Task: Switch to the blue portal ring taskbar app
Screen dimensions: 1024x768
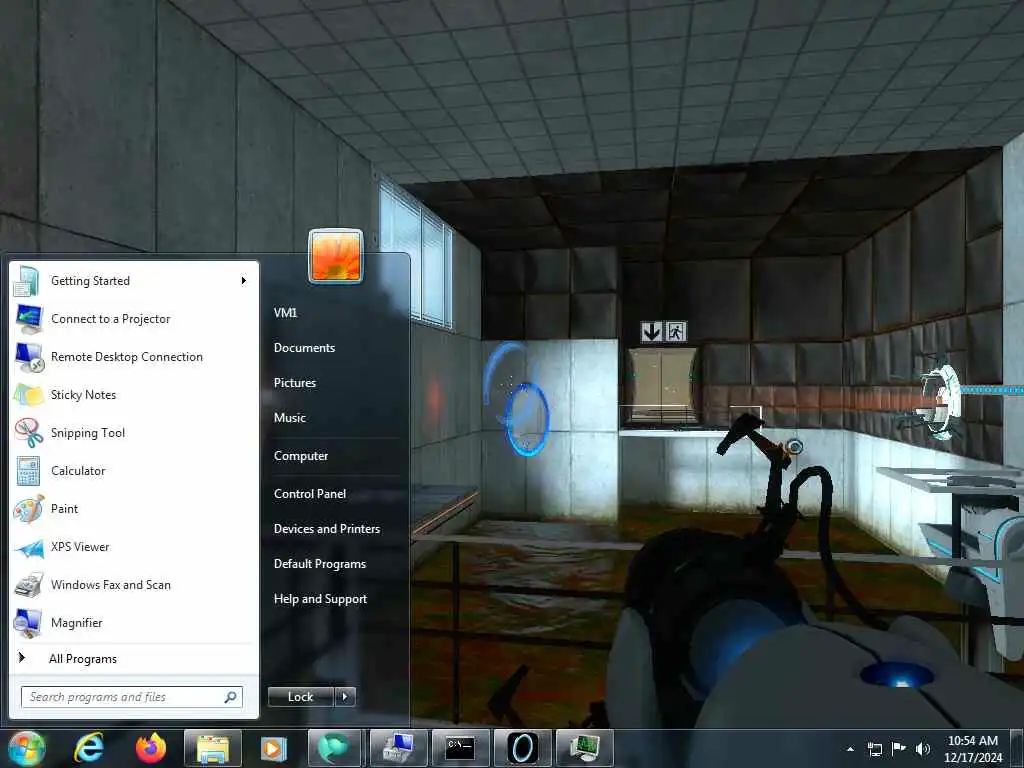Action: (x=522, y=748)
